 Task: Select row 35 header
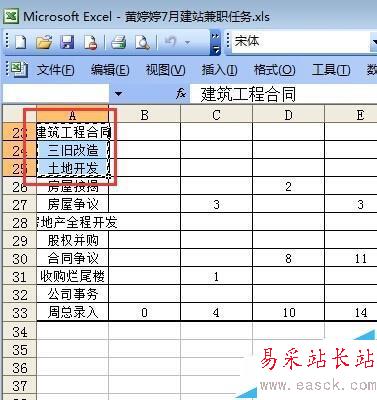click(x=19, y=350)
